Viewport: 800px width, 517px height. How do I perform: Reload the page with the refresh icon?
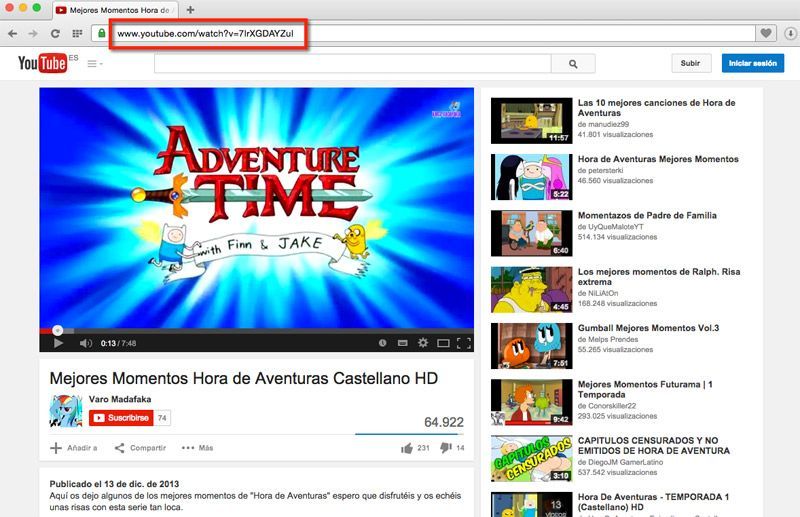click(55, 34)
